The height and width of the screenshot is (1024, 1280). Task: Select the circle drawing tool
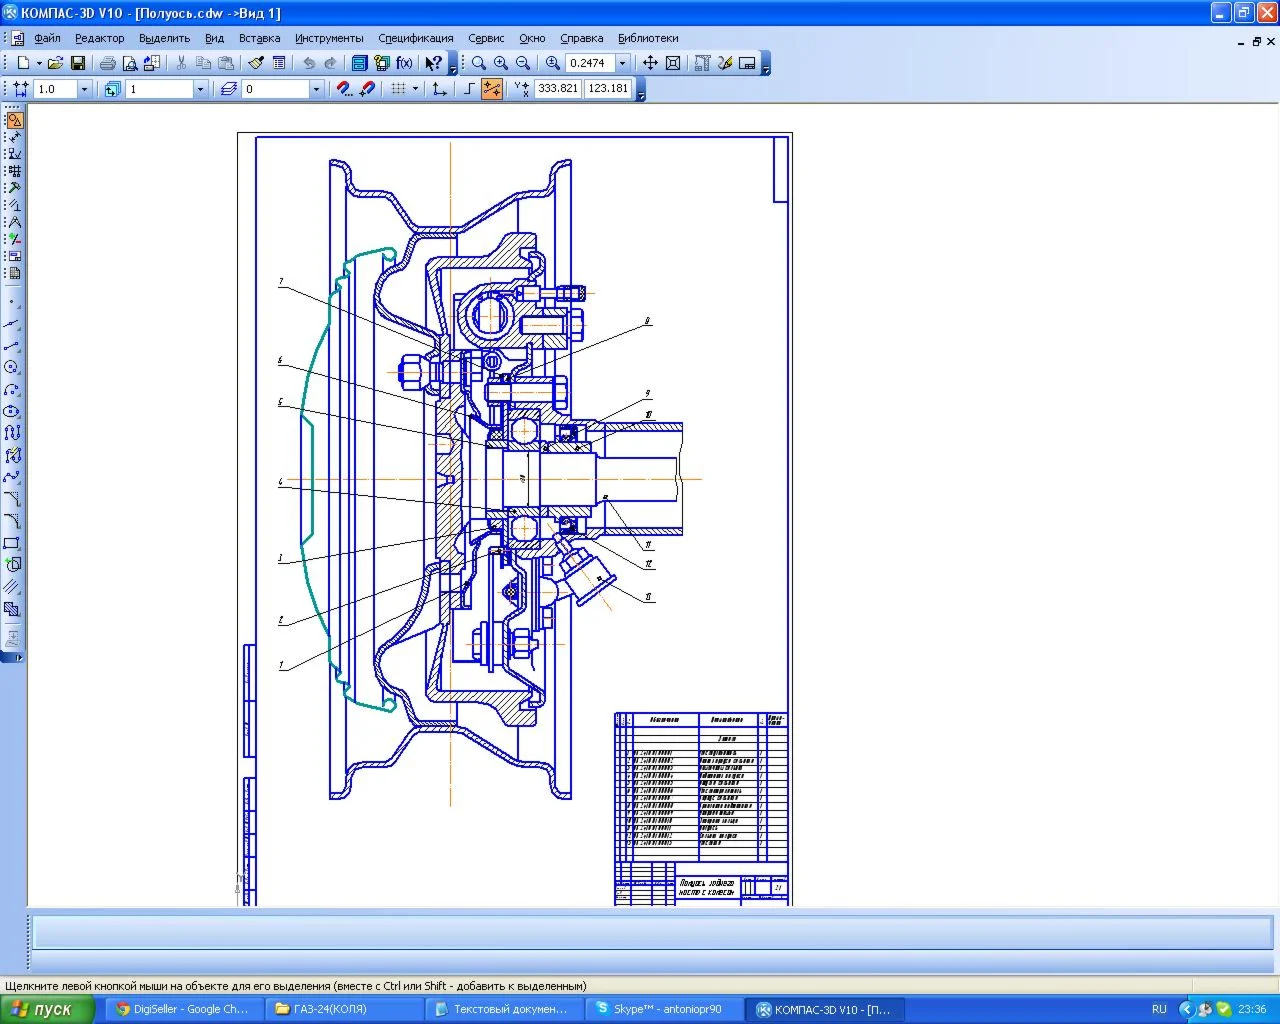pos(12,367)
